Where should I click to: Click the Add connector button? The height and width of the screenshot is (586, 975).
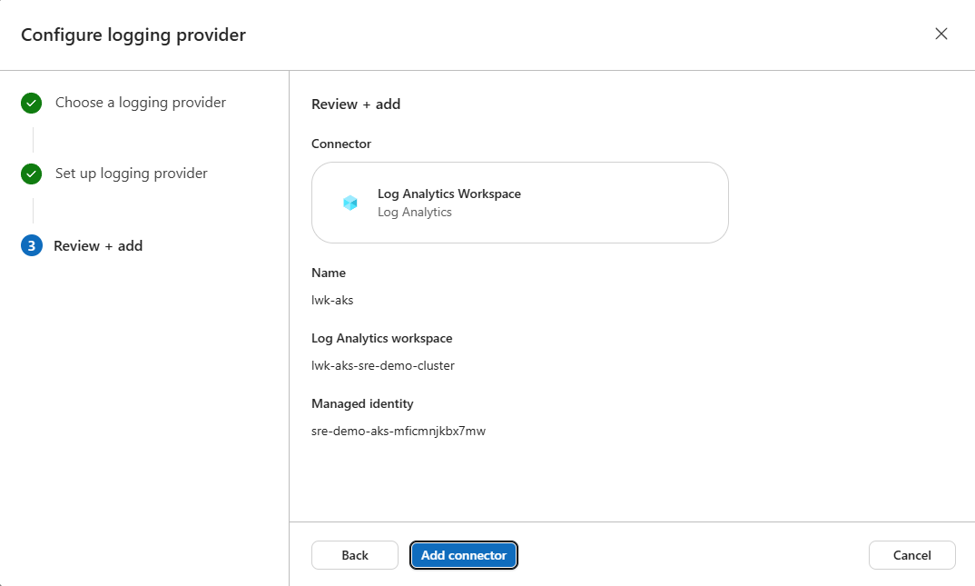[463, 555]
